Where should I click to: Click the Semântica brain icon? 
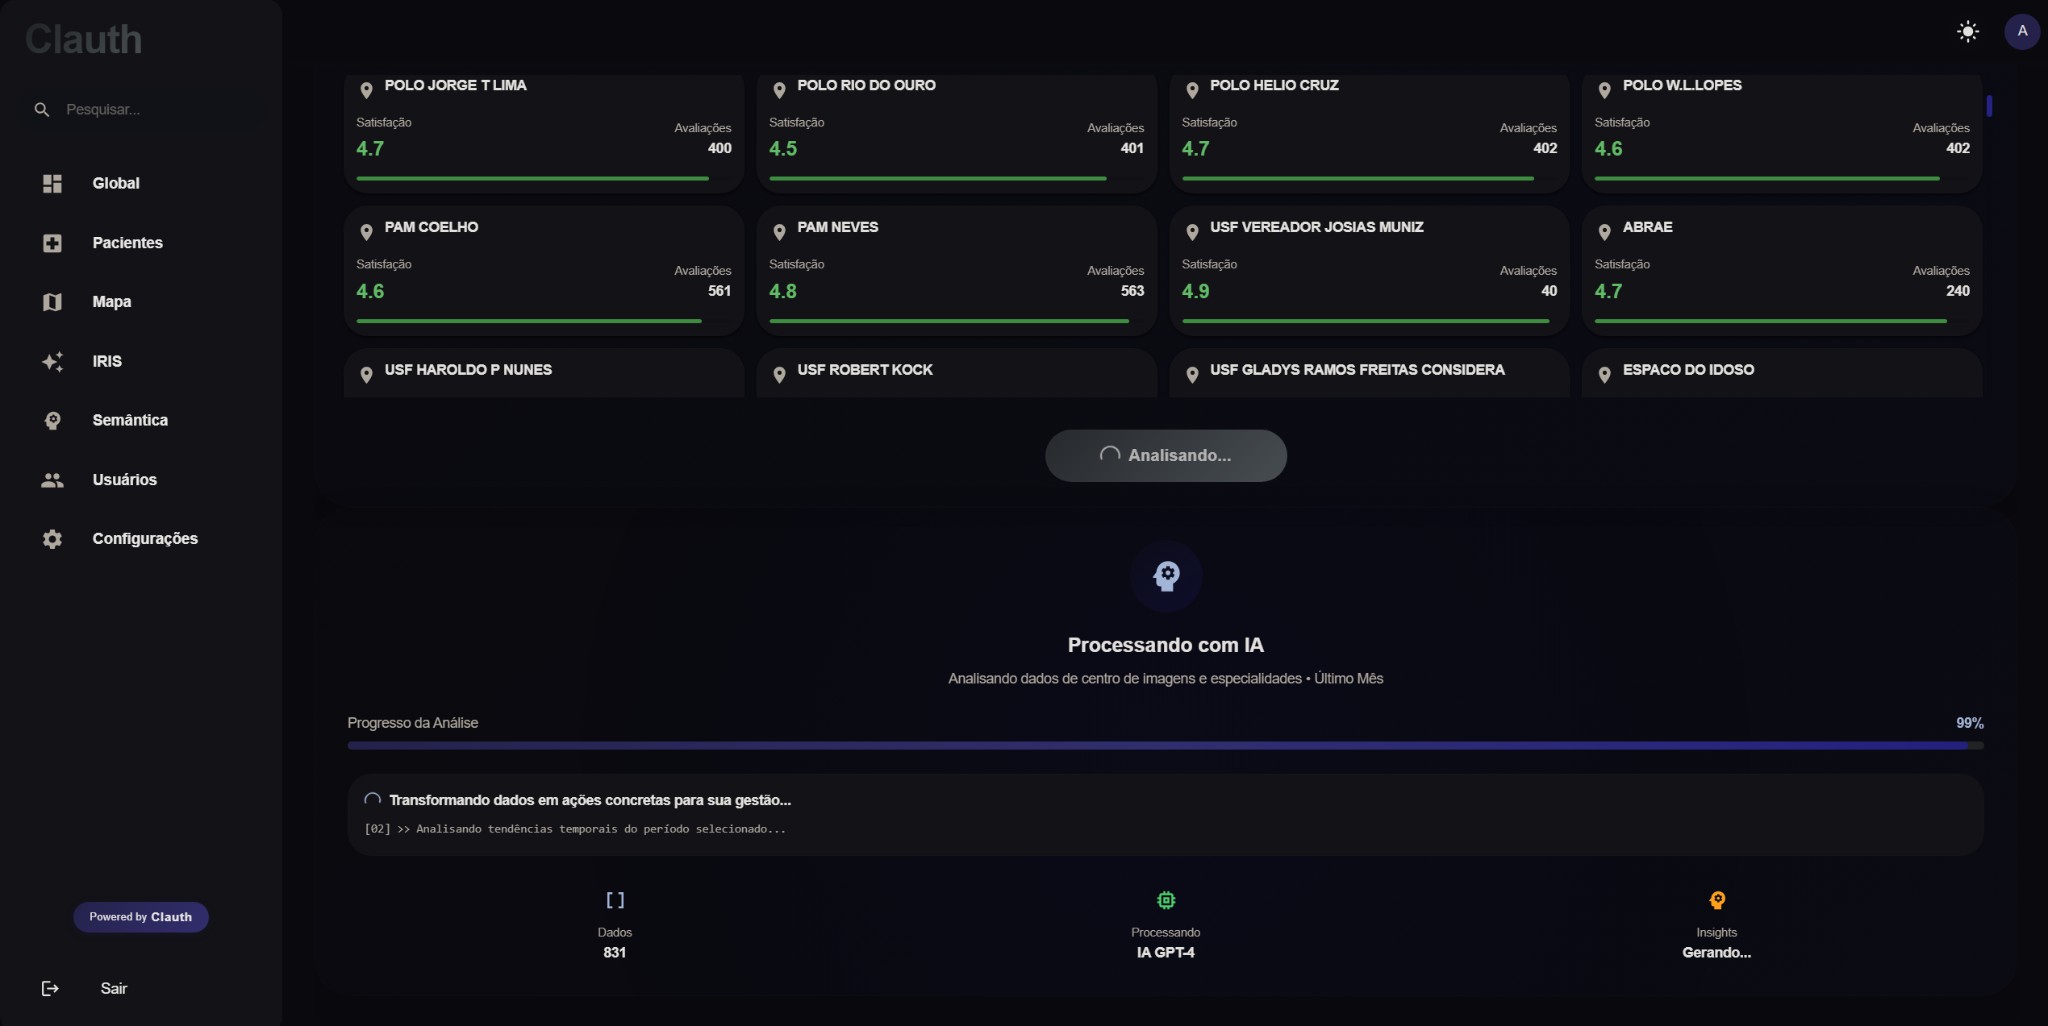pyautogui.click(x=53, y=421)
